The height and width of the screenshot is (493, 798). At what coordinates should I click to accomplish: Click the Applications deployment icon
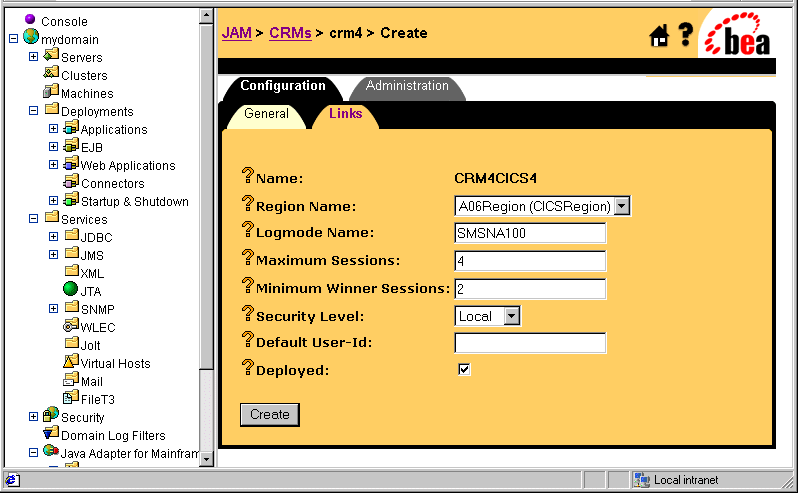pyautogui.click(x=71, y=127)
